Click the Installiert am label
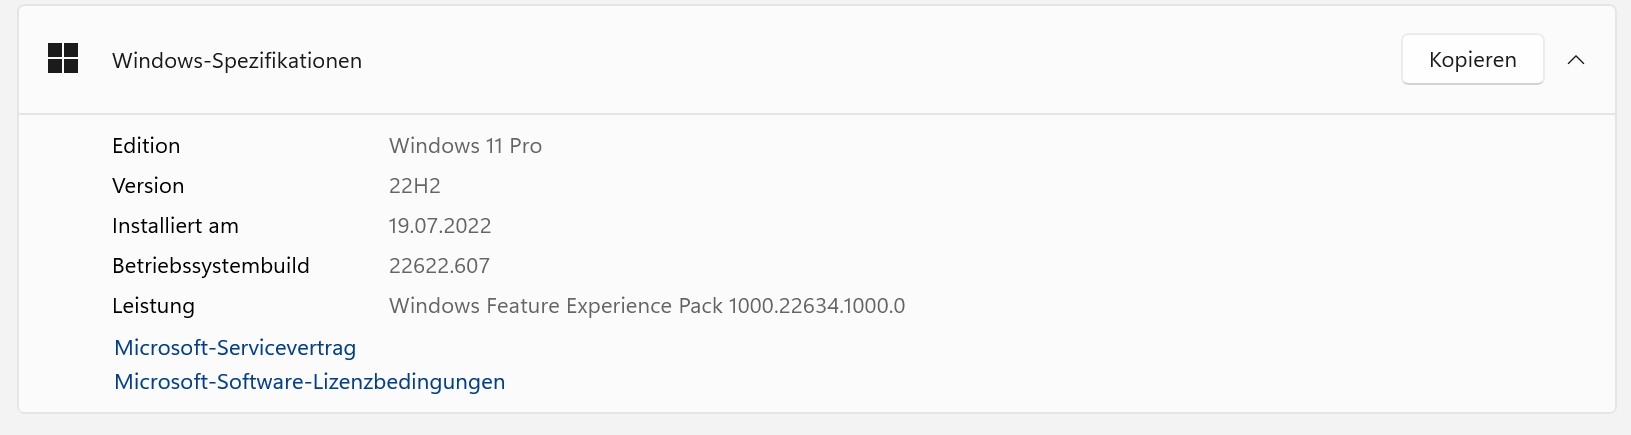1631x435 pixels. [x=175, y=226]
